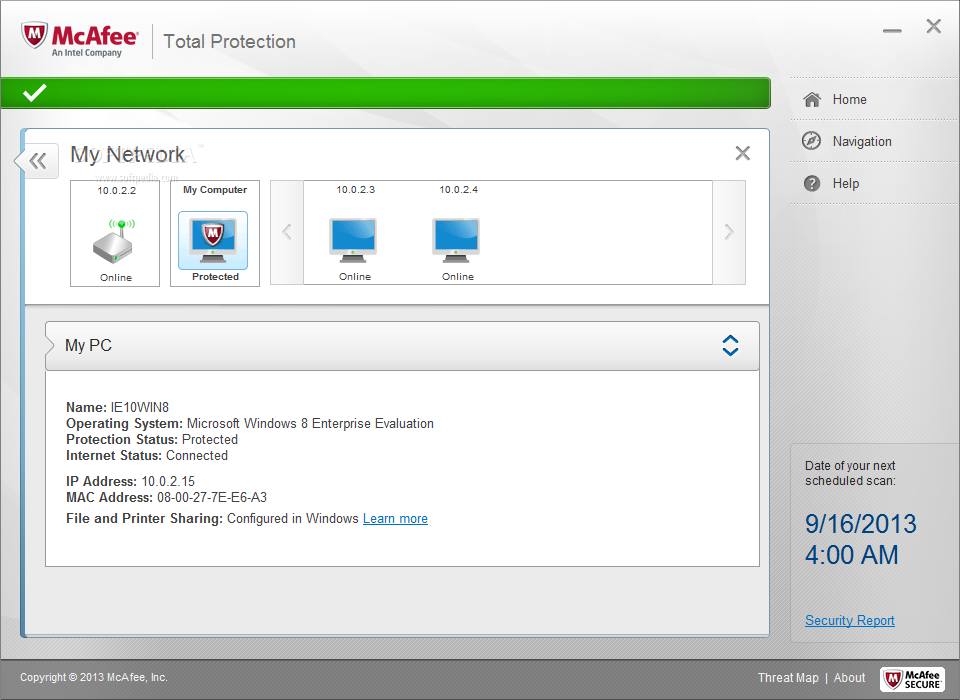Image resolution: width=960 pixels, height=700 pixels.
Task: Click the Copyright 2013 McAfee footer text
Action: pyautogui.click(x=94, y=677)
